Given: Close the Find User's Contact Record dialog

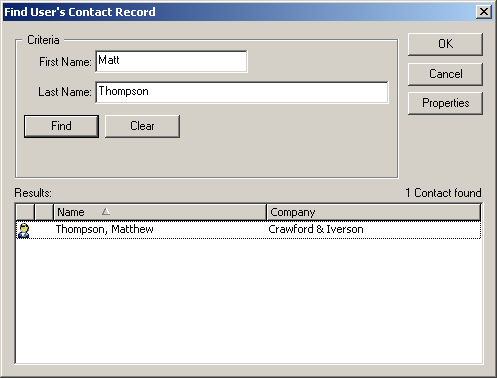Looking at the screenshot, I should pos(484,12).
